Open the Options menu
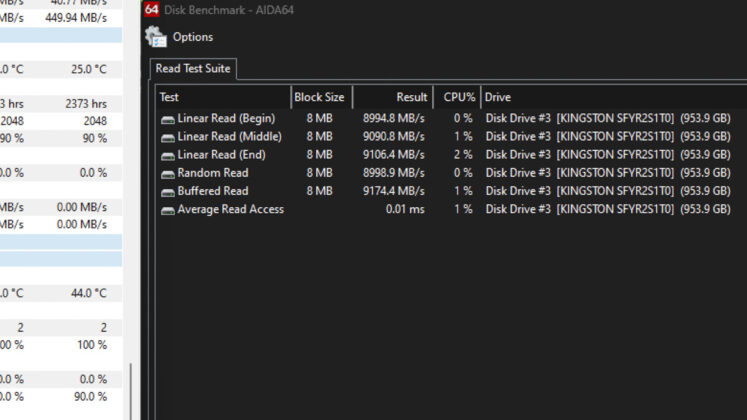Viewport: 747px width, 420px height. coord(192,37)
